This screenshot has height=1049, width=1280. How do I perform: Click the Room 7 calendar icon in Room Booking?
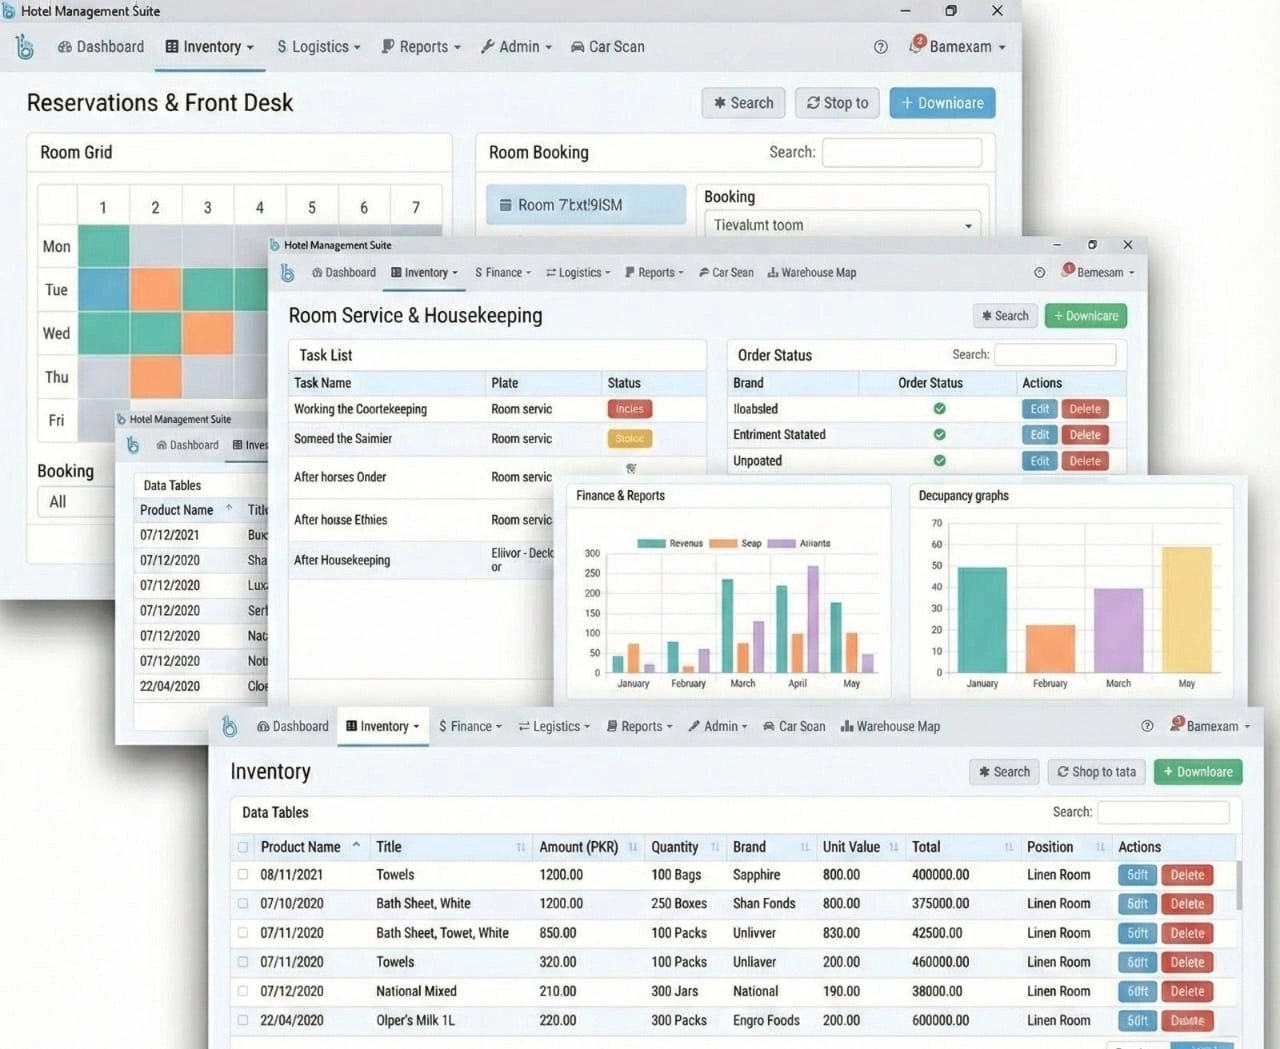[506, 205]
